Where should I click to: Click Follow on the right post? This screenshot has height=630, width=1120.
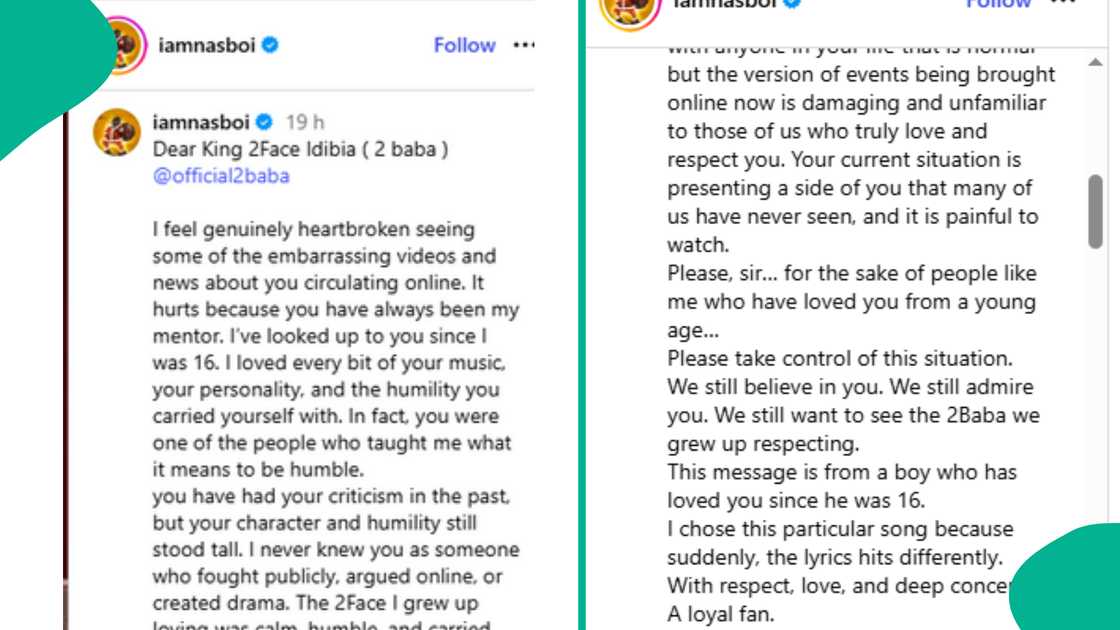(999, 5)
